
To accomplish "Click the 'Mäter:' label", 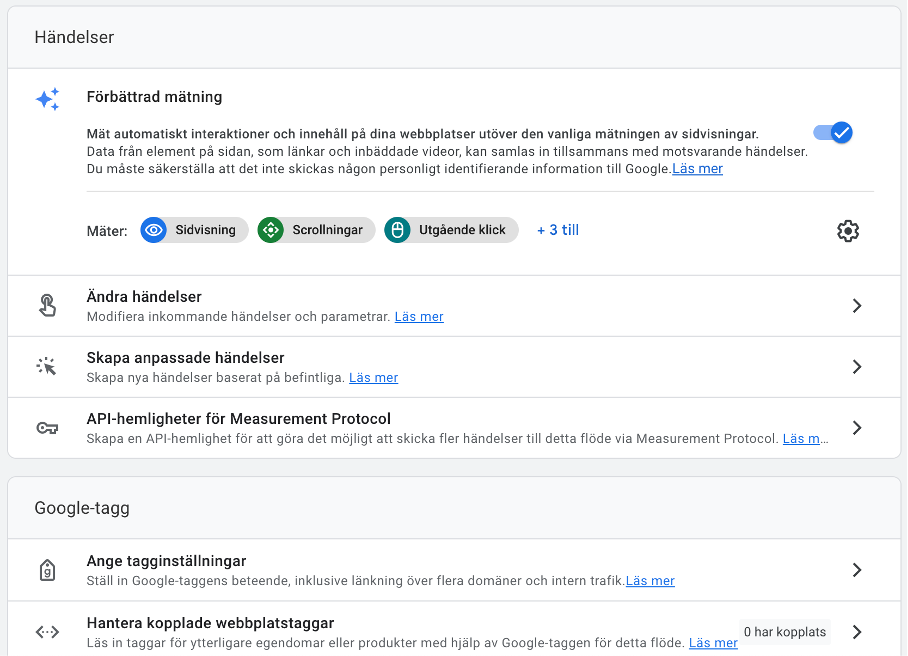I will [x=107, y=231].
